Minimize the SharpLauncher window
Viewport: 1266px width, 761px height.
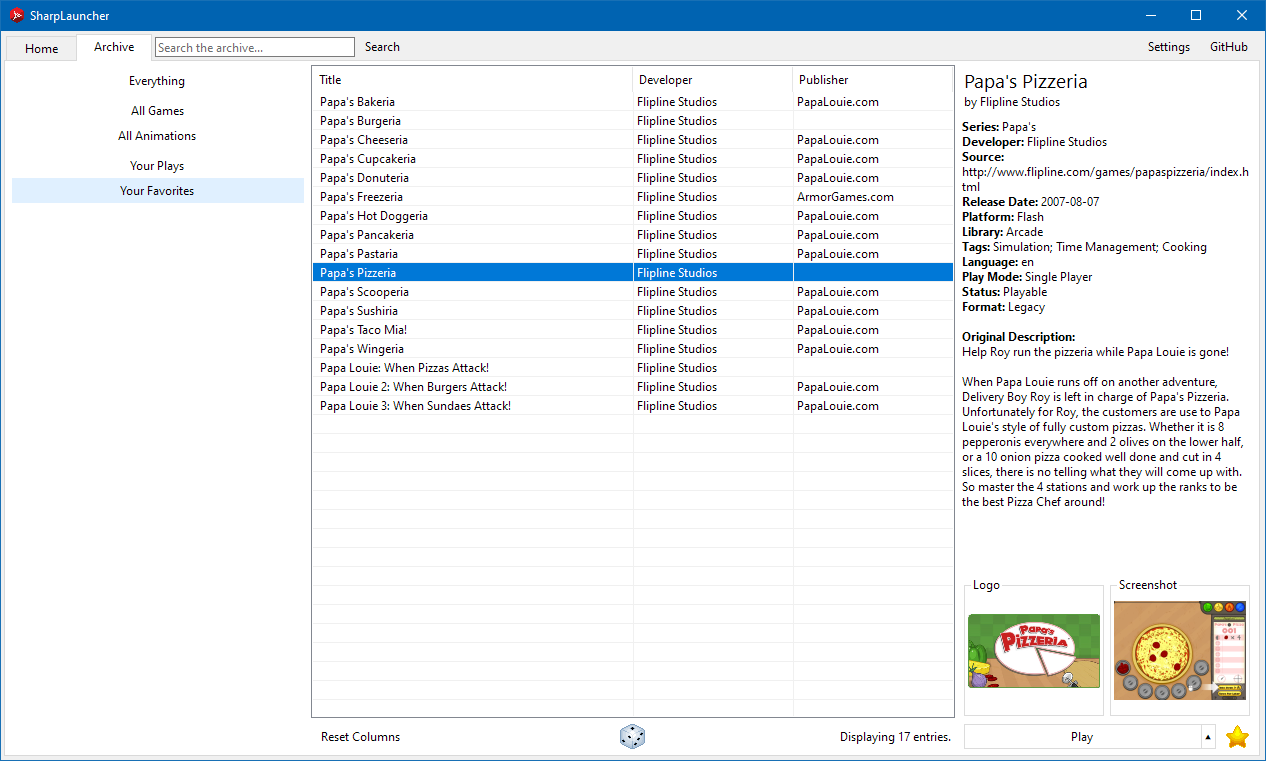(1150, 15)
